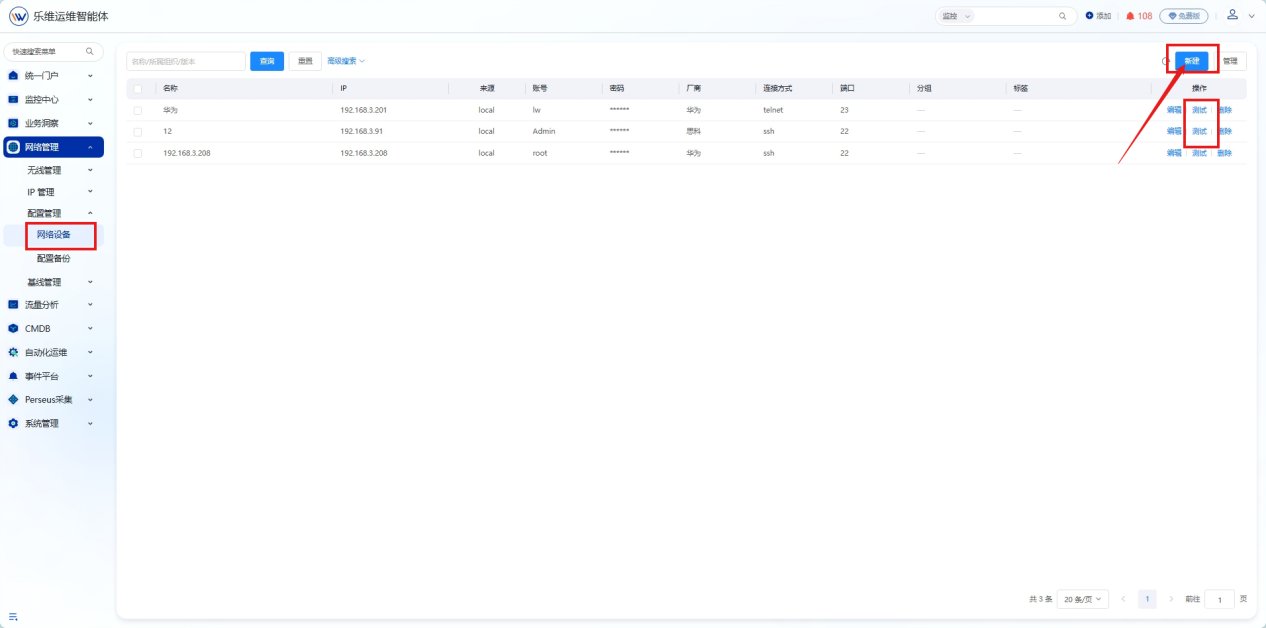This screenshot has width=1266, height=628.
Task: Click the 统一门户 home icon
Action: coord(13,75)
